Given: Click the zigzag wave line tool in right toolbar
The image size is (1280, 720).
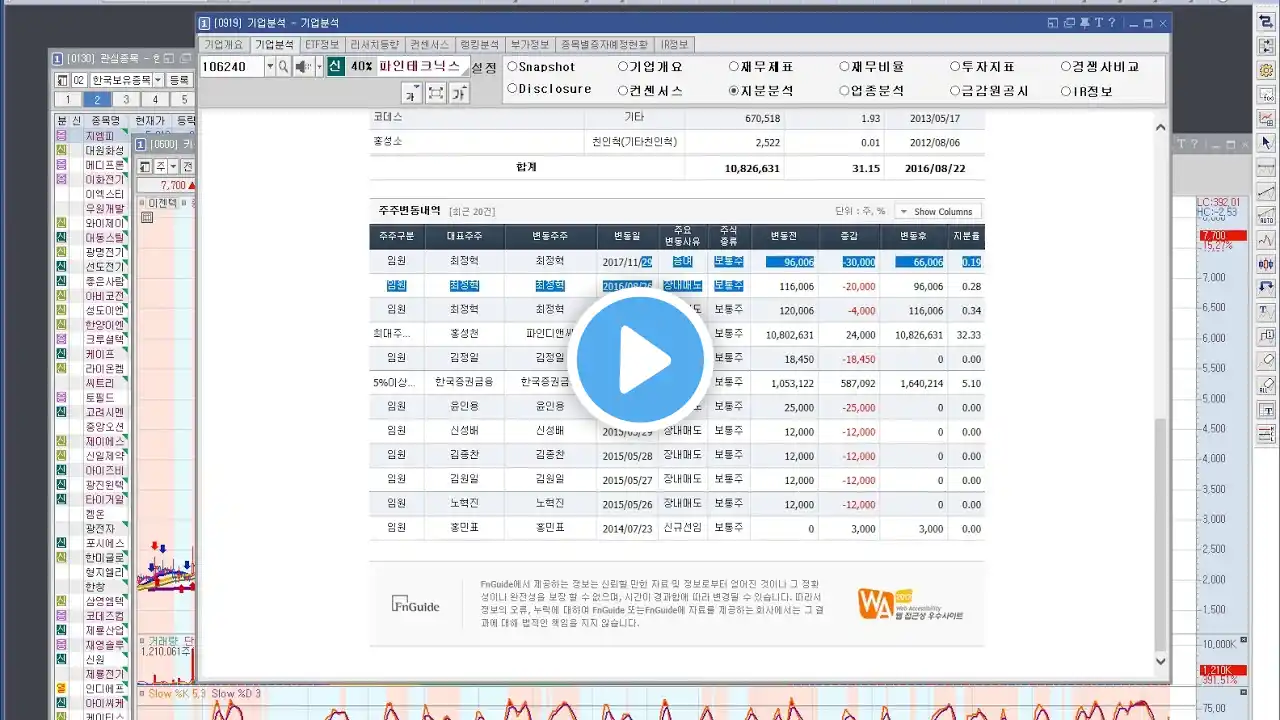Looking at the screenshot, I should [1266, 240].
